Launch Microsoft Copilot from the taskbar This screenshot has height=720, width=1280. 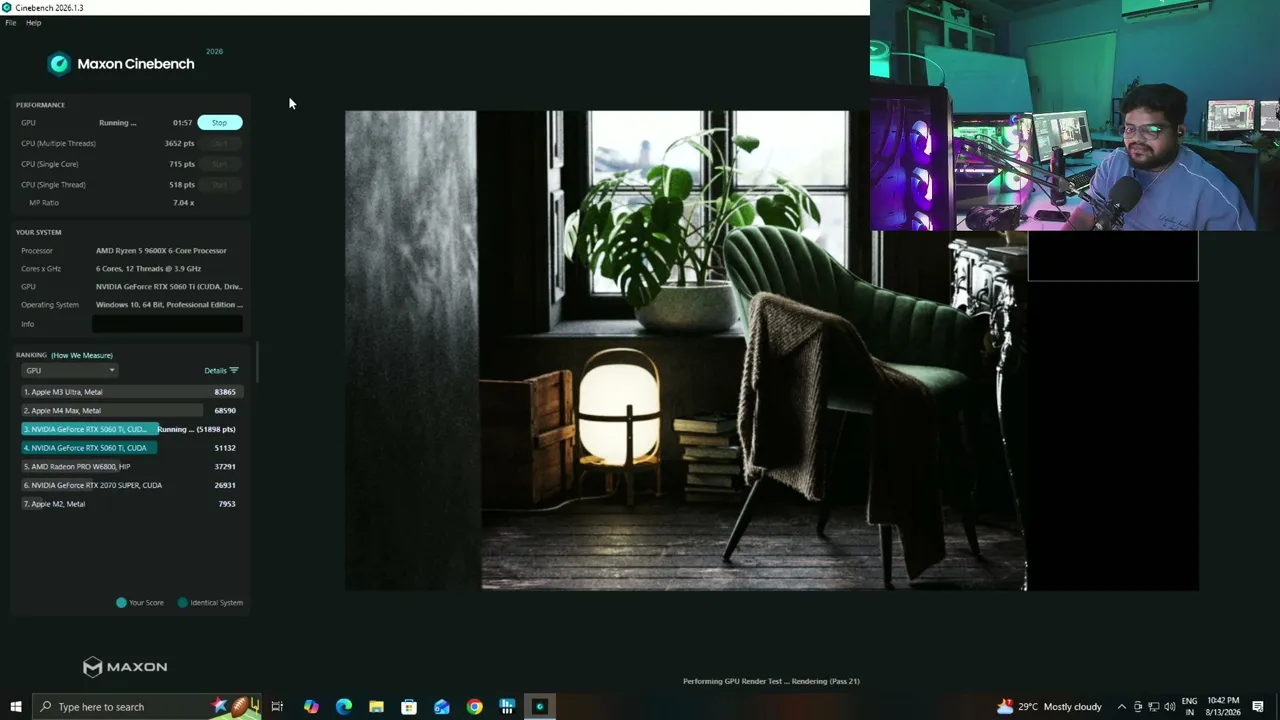pos(311,707)
